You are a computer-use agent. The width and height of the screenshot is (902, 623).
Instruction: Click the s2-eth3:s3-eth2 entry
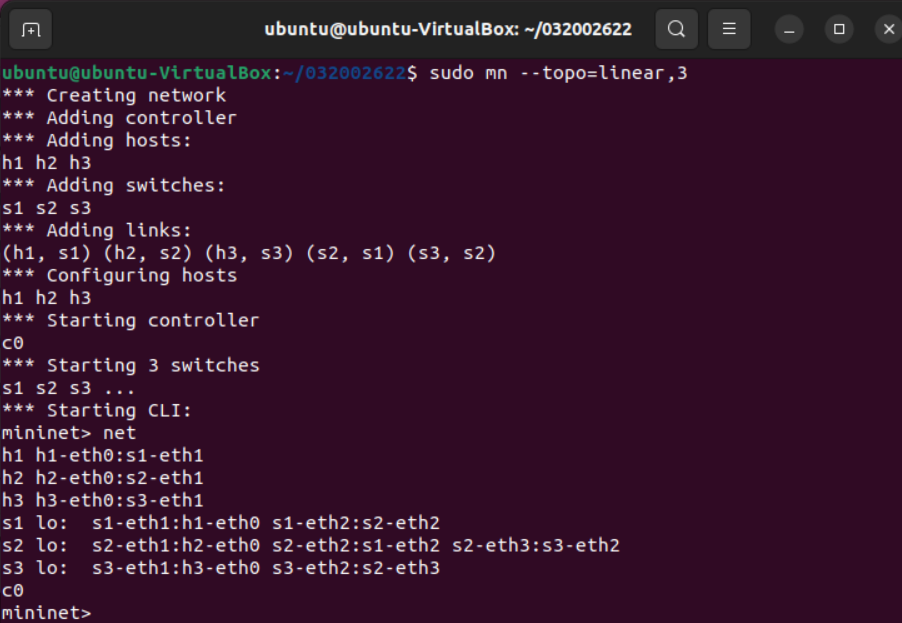[x=536, y=545]
